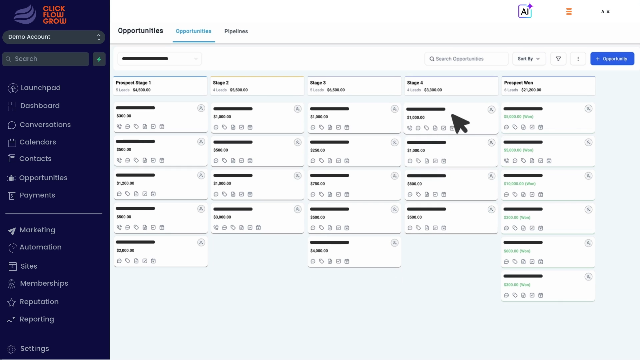
Task: Click calendar icon on Stage 2 $3,000.00 card
Action: click(258, 228)
